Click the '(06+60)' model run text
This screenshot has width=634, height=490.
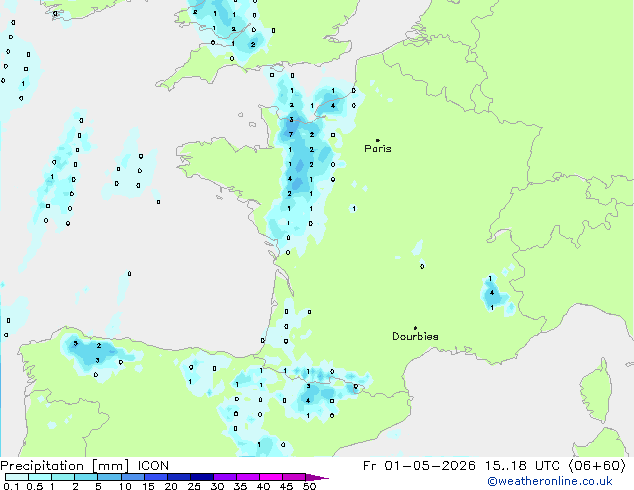coord(597,466)
